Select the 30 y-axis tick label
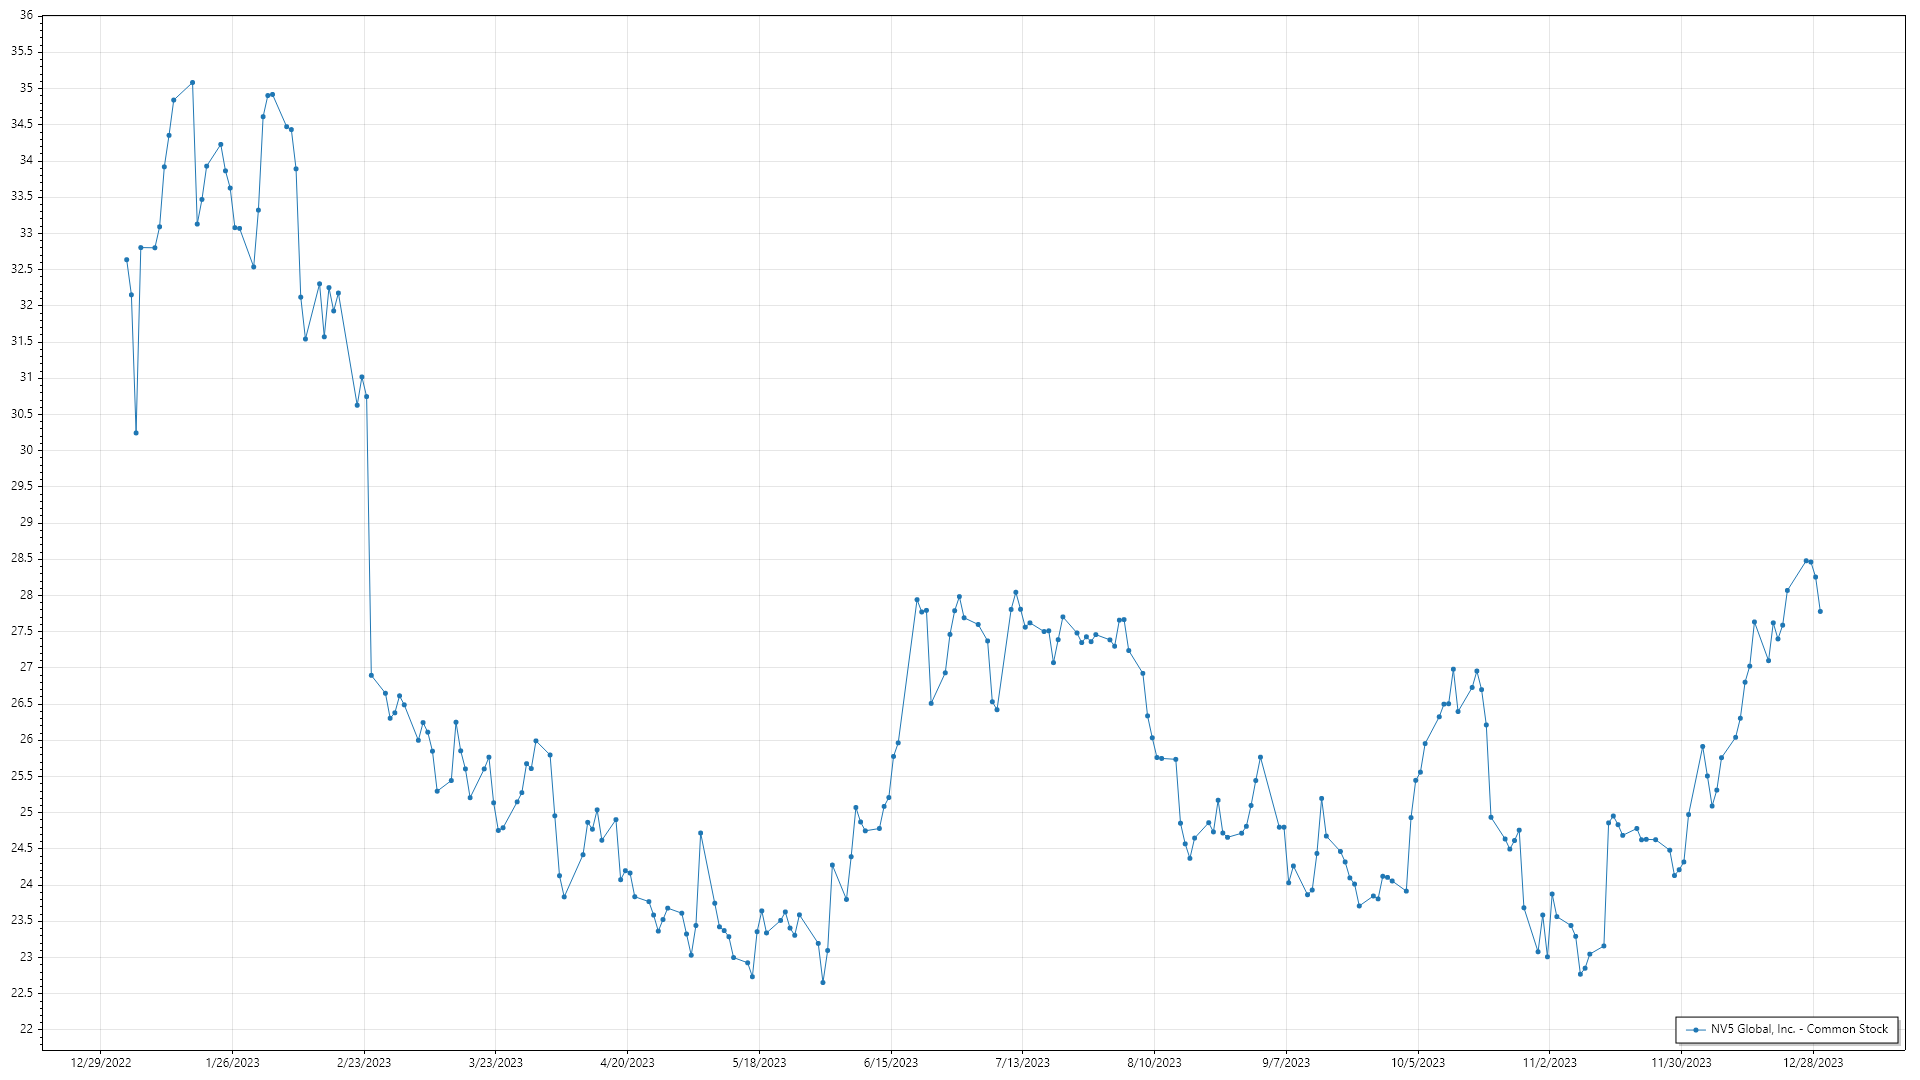This screenshot has width=1920, height=1080. coord(26,450)
